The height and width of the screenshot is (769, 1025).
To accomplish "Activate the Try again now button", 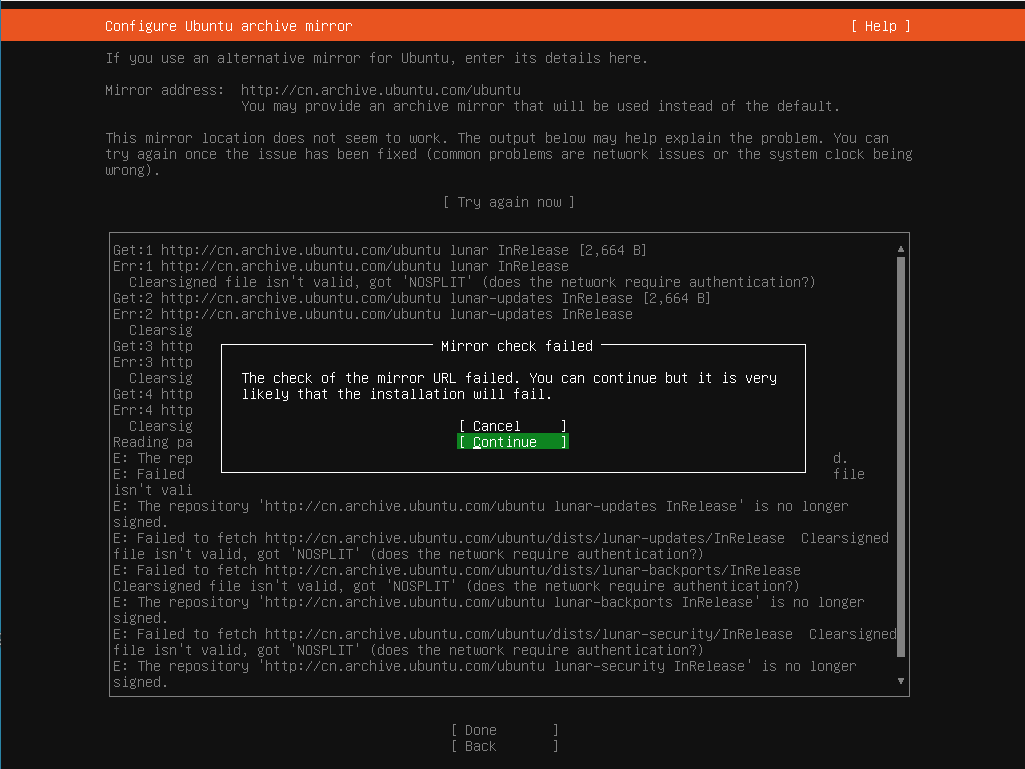I will (509, 202).
